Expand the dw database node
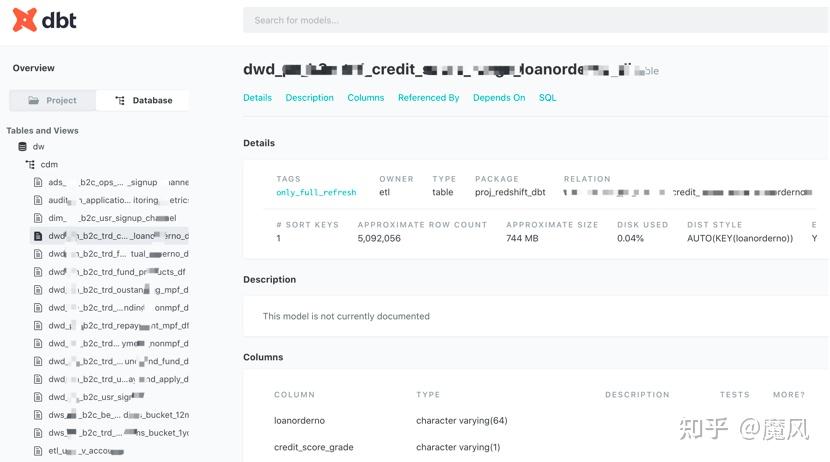This screenshot has height=462, width=830. pyautogui.click(x=39, y=147)
